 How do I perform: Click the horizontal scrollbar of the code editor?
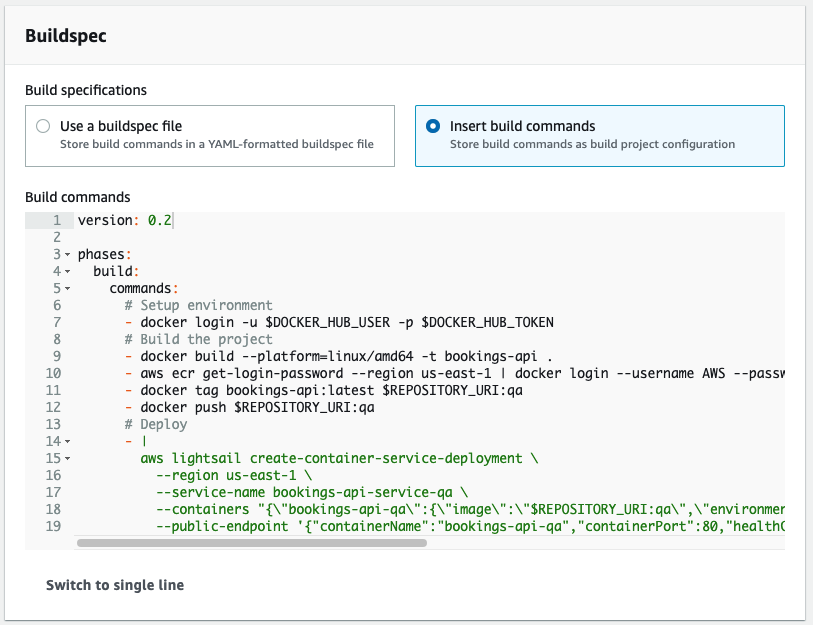click(x=252, y=543)
